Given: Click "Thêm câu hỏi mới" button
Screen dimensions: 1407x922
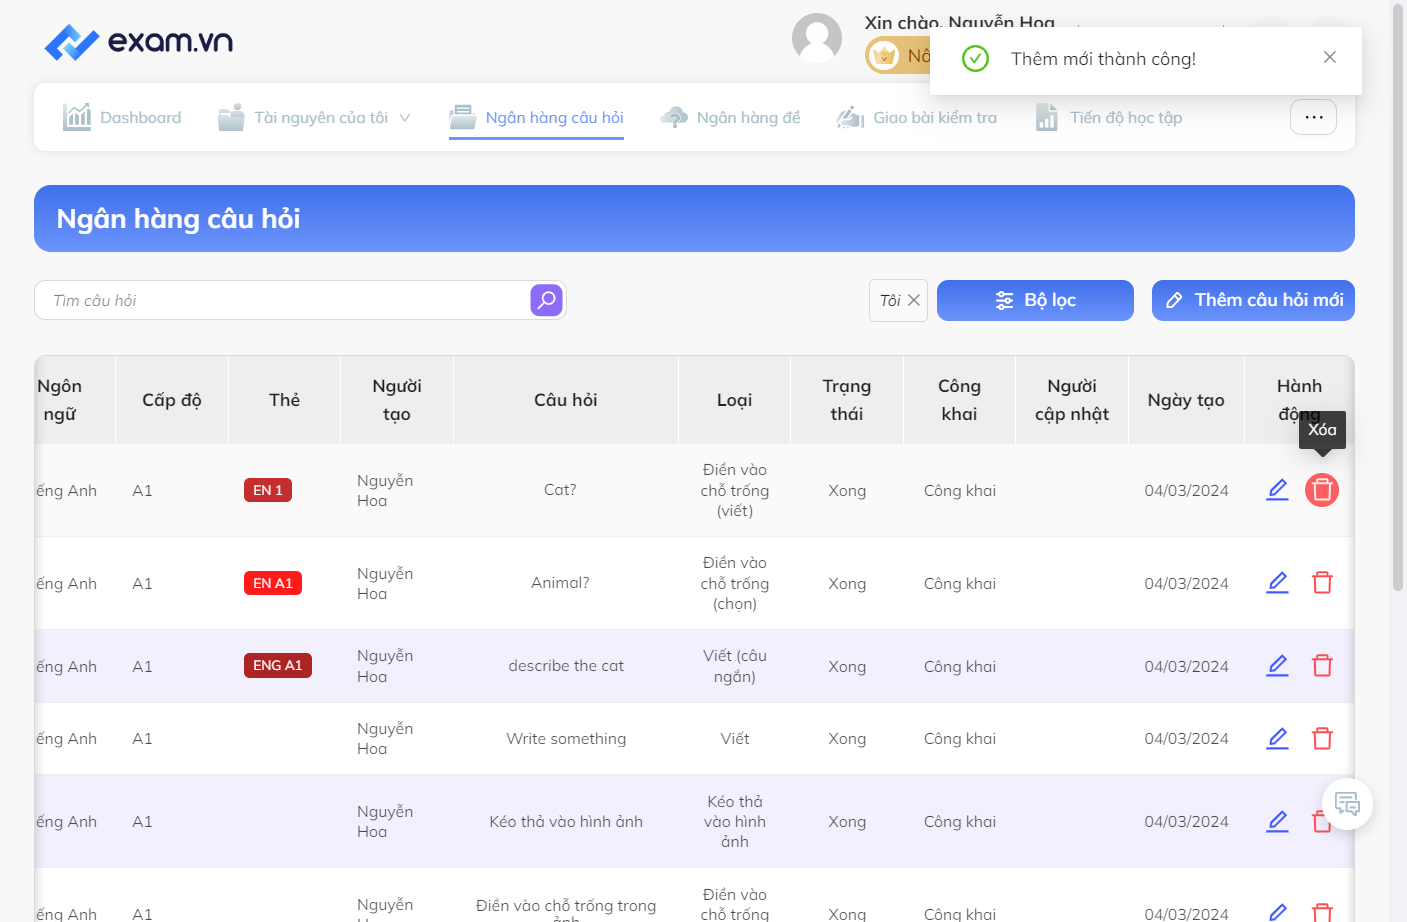Looking at the screenshot, I should (x=1253, y=300).
